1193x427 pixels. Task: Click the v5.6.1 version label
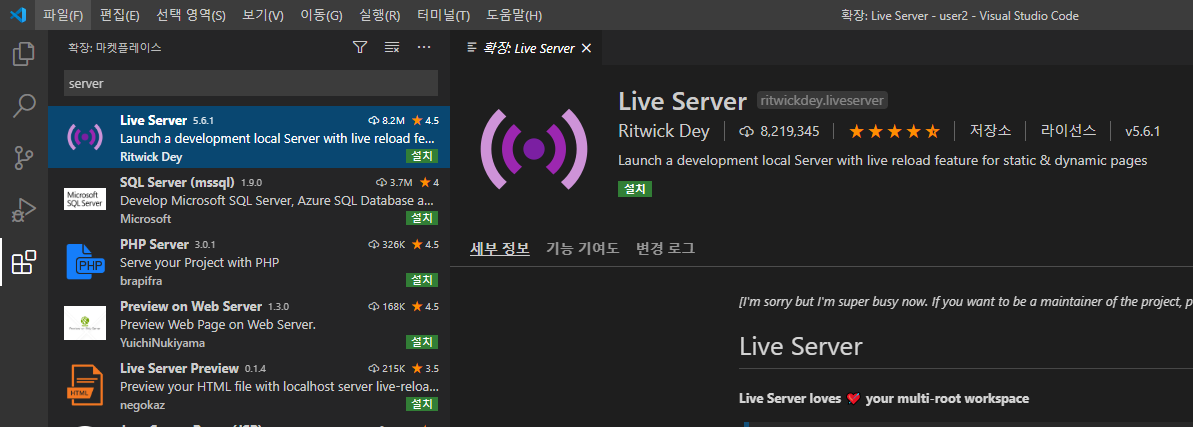pos(1143,131)
